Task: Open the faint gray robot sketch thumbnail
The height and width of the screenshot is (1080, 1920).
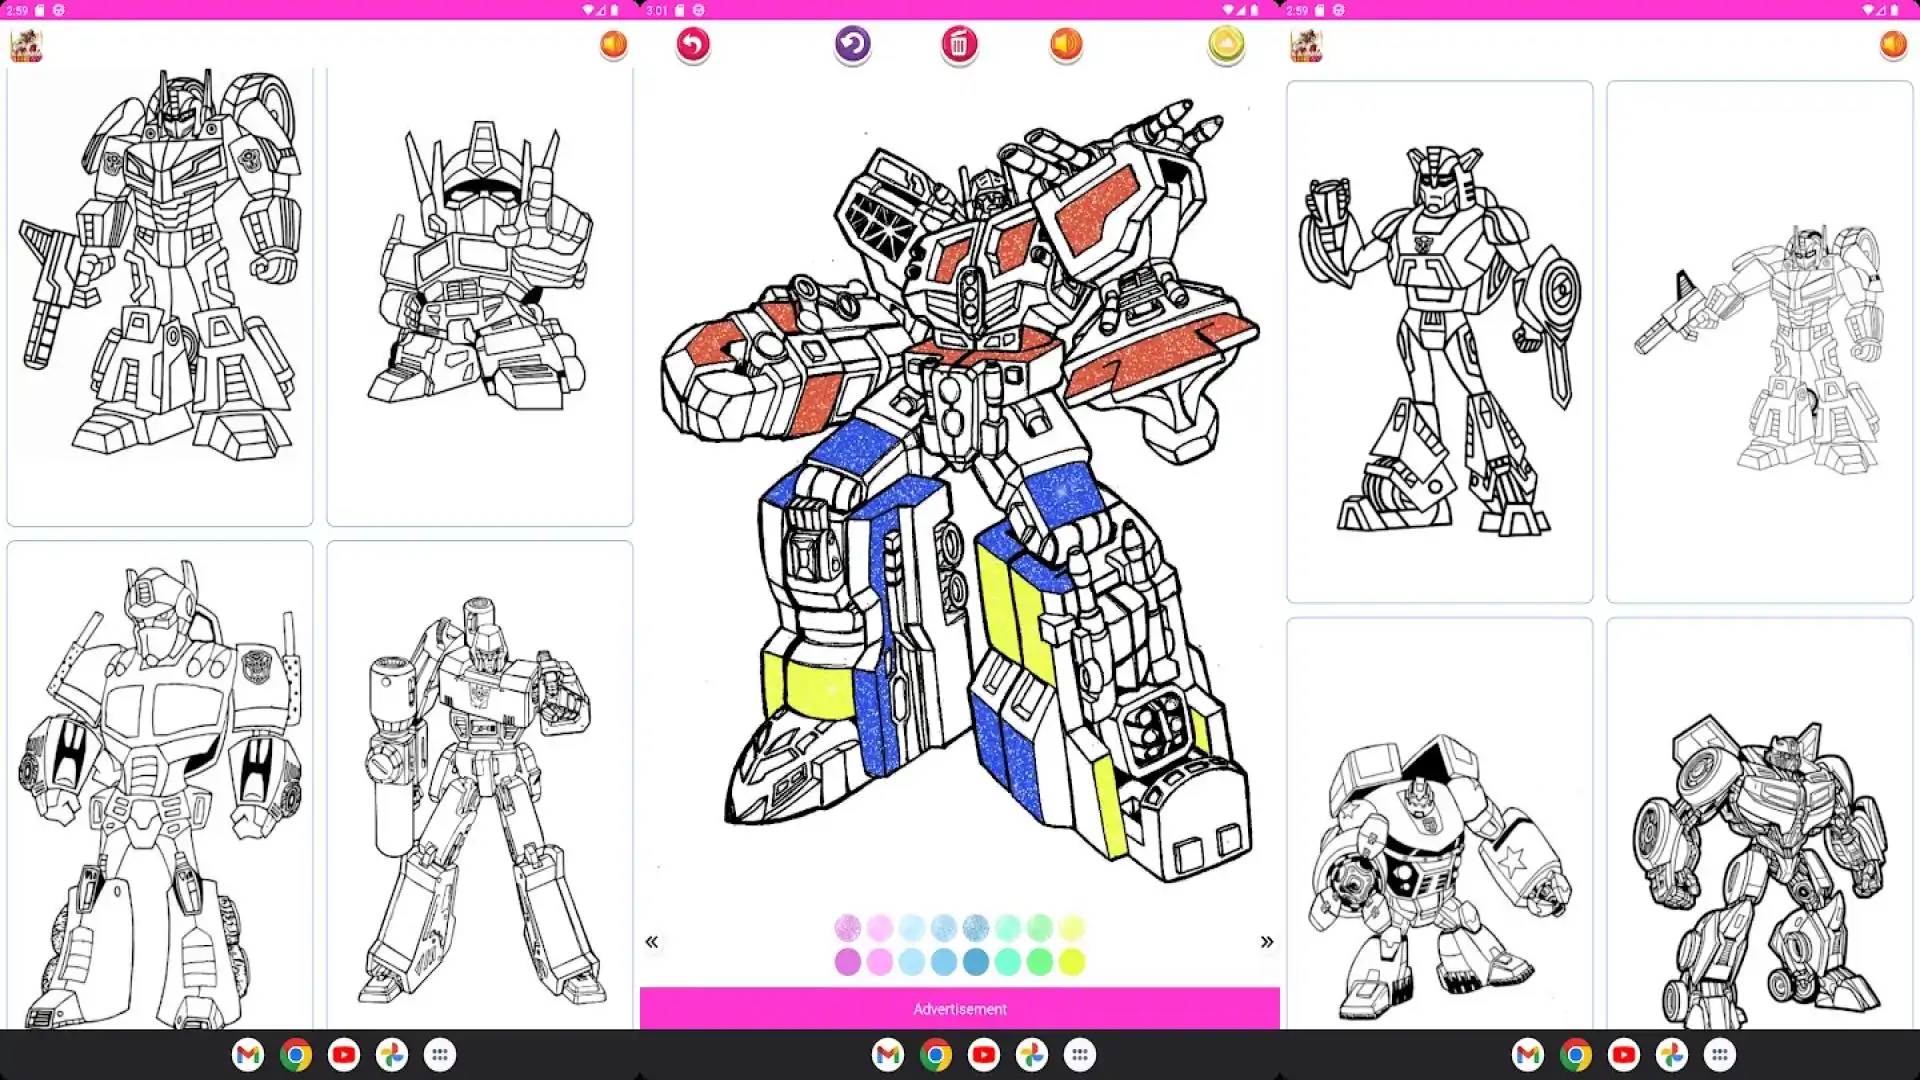Action: pos(1760,342)
